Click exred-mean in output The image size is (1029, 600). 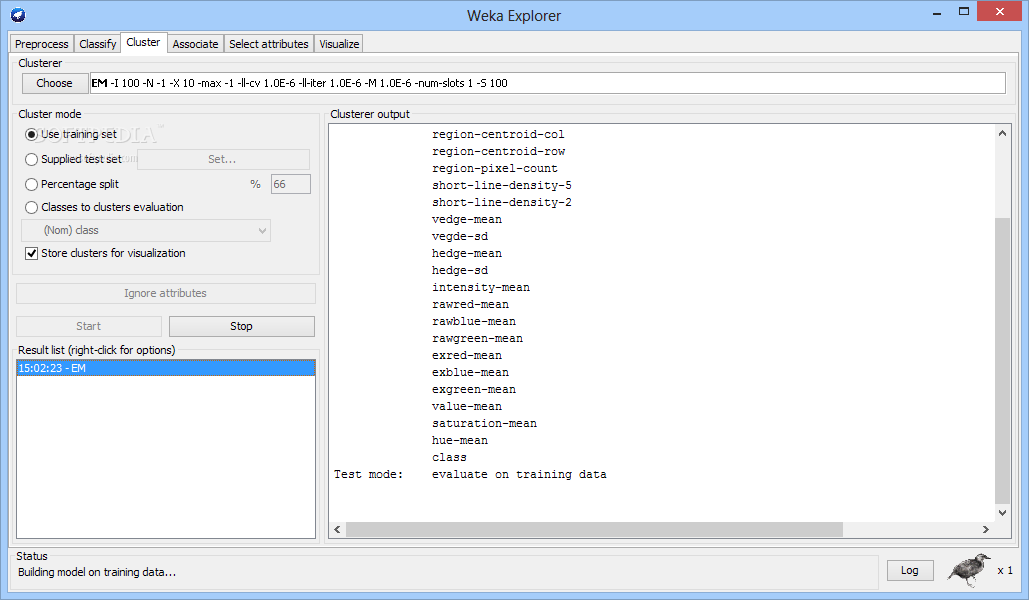point(467,356)
